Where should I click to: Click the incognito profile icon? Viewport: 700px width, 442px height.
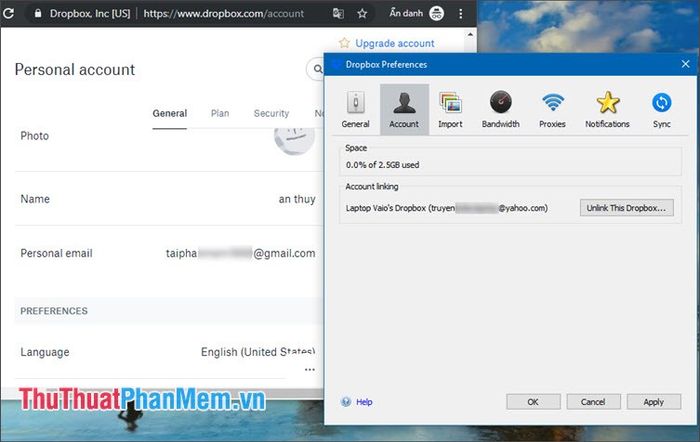point(437,13)
